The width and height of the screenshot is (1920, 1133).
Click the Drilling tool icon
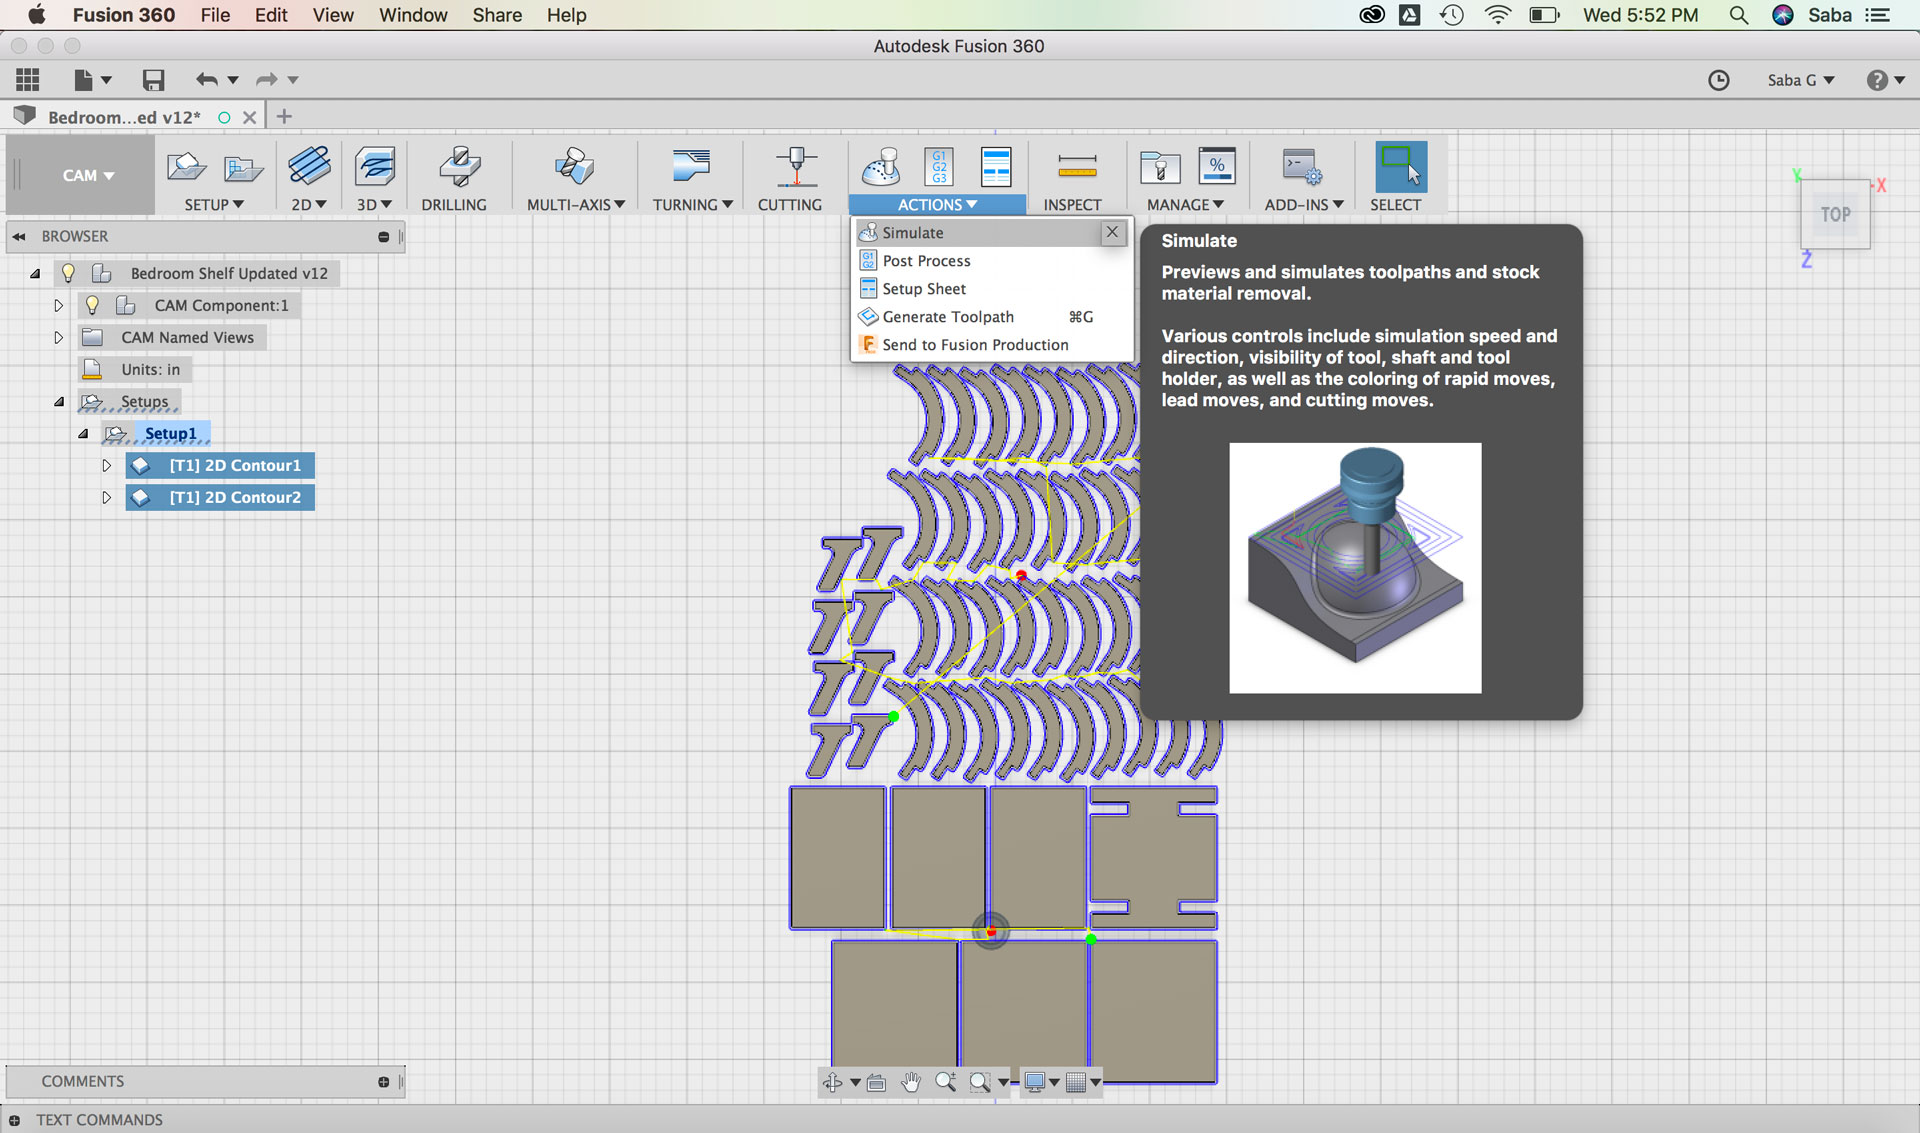click(459, 167)
